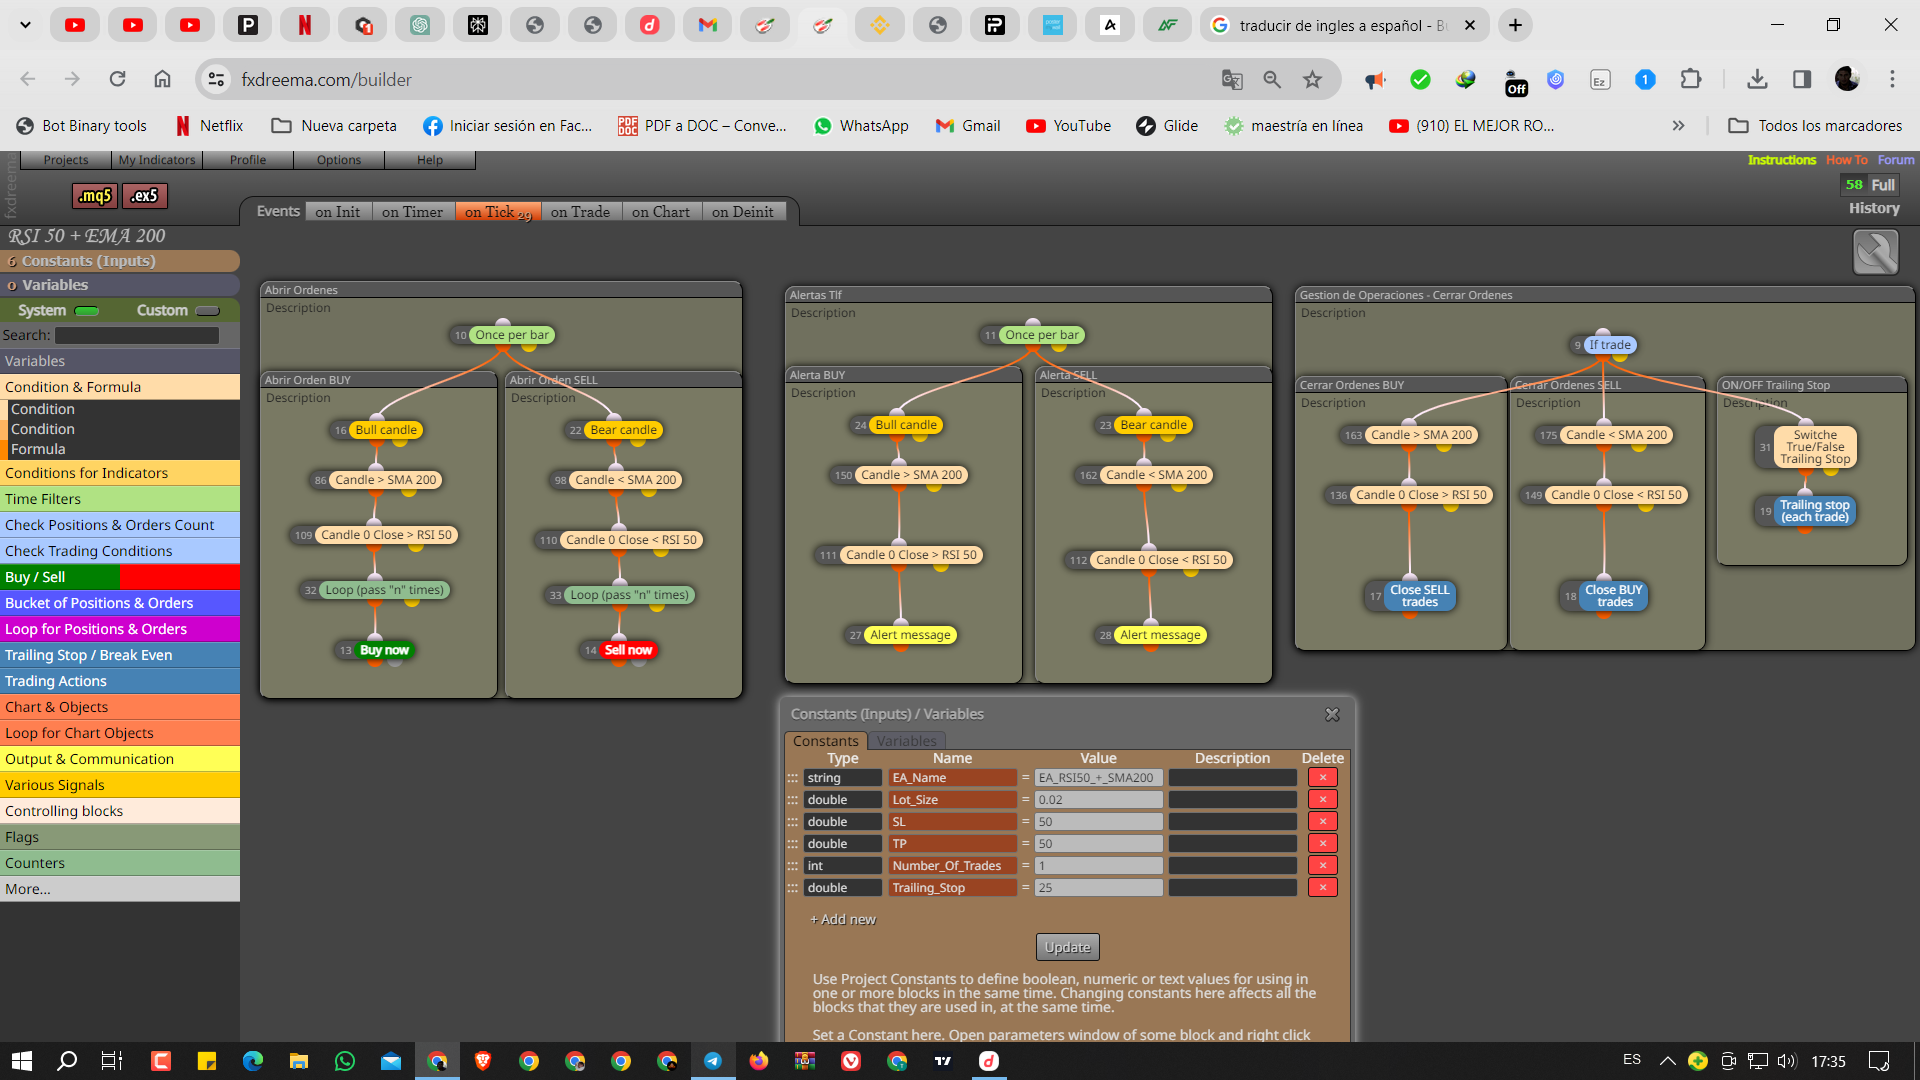Click into the sidebar Search field
1920x1080 pixels.
tap(137, 336)
